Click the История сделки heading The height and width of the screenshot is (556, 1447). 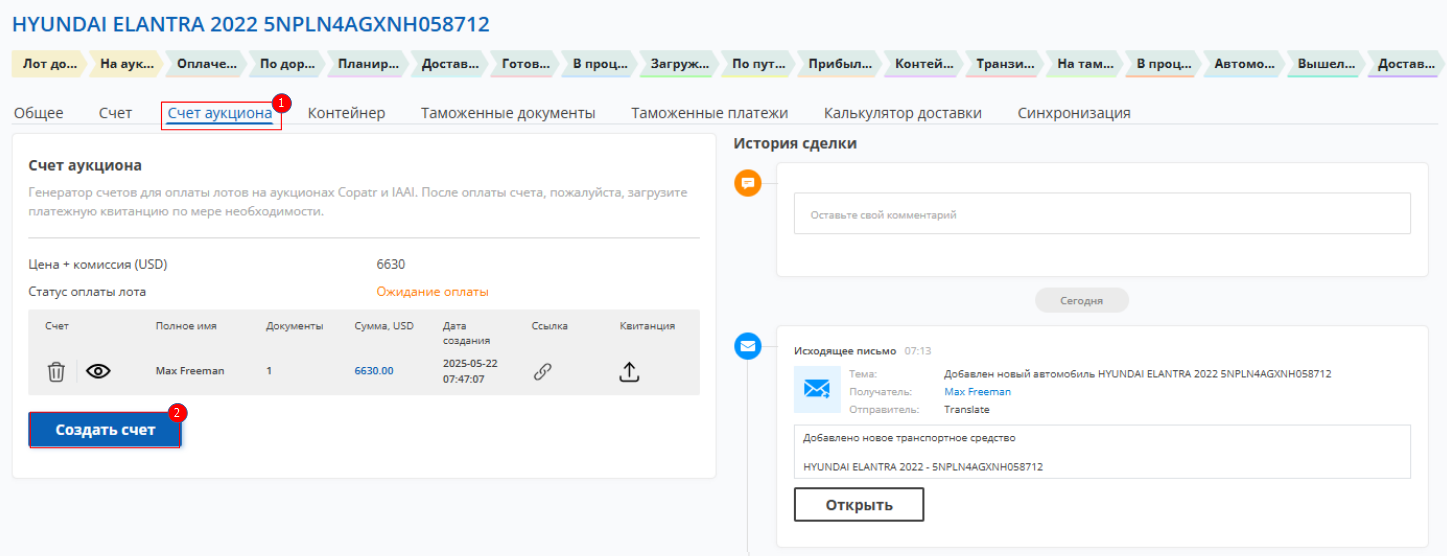[795, 143]
